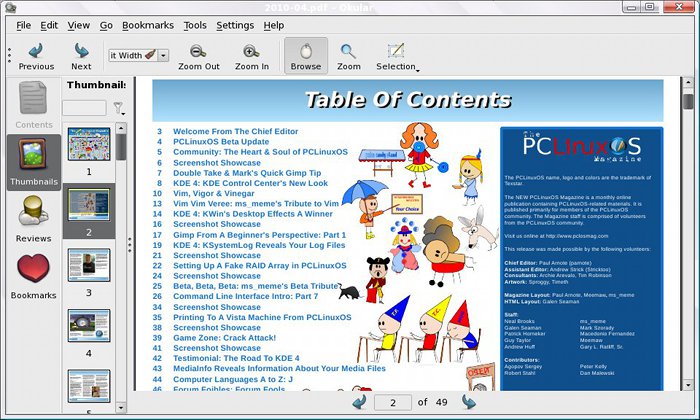Click the sidebar splitter handle dots
This screenshot has height=420, width=700.
click(x=129, y=245)
